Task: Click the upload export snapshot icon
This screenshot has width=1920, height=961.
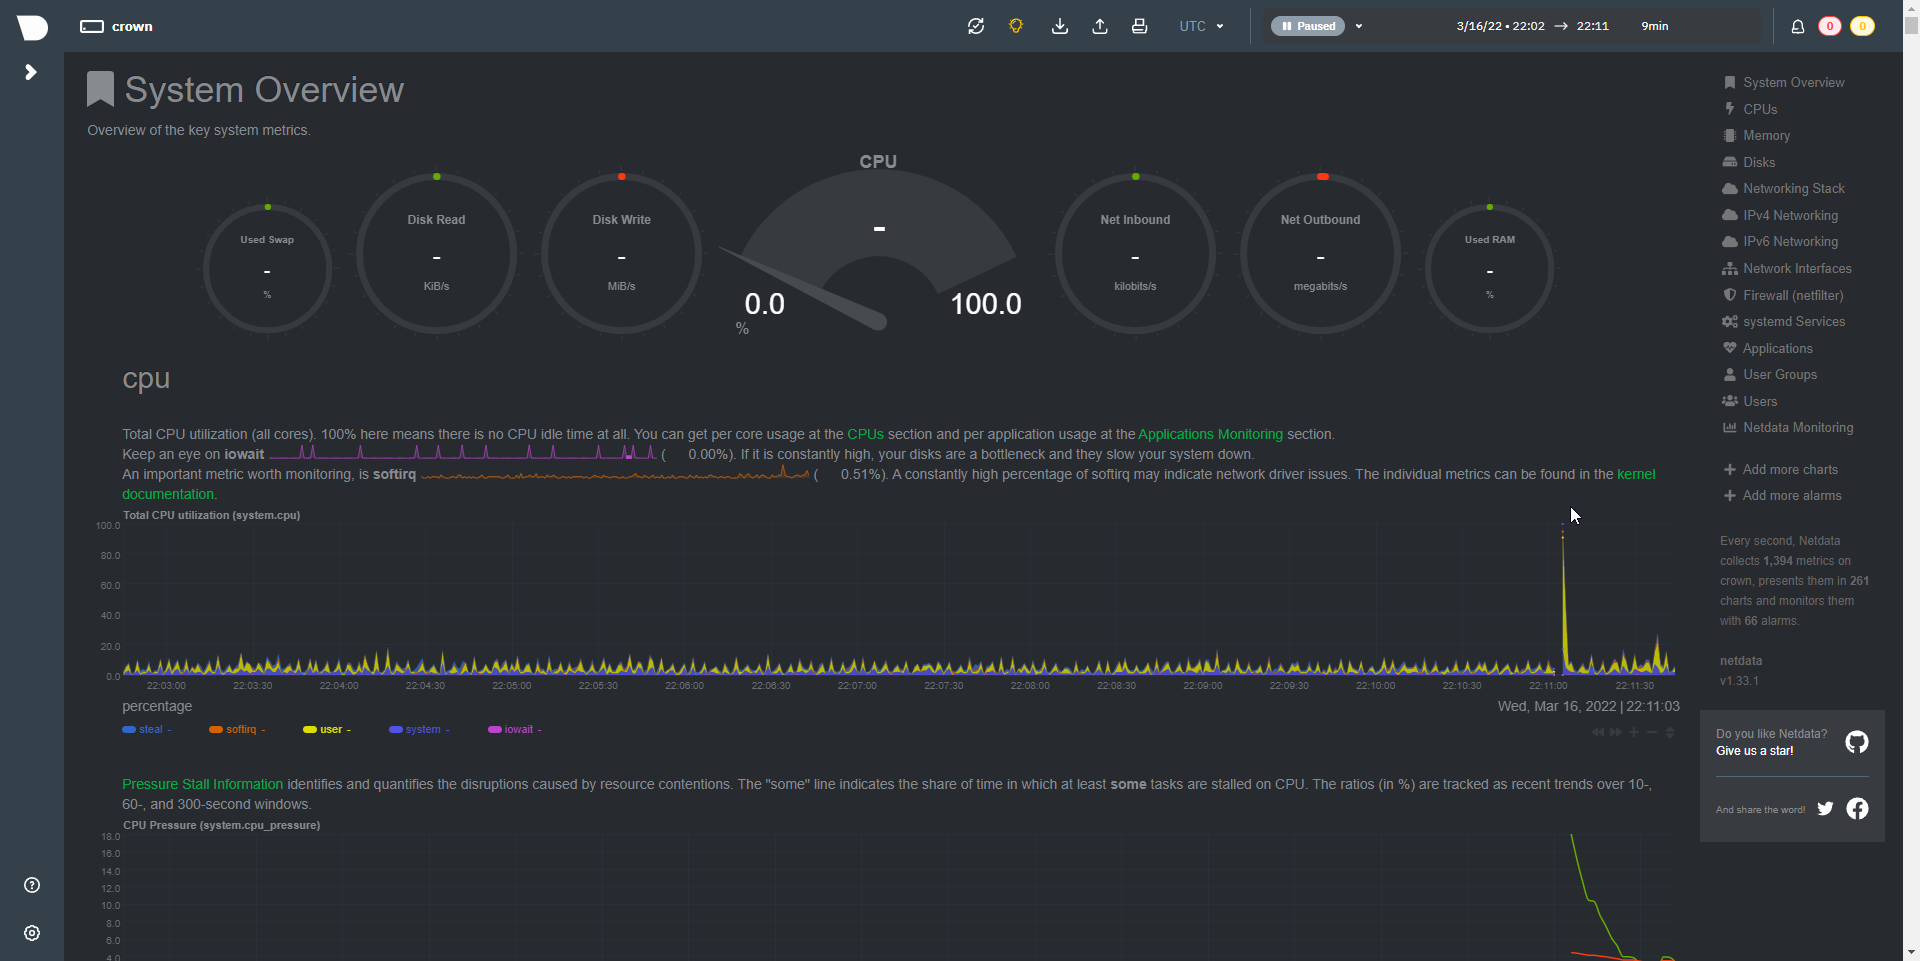Action: click(1100, 26)
